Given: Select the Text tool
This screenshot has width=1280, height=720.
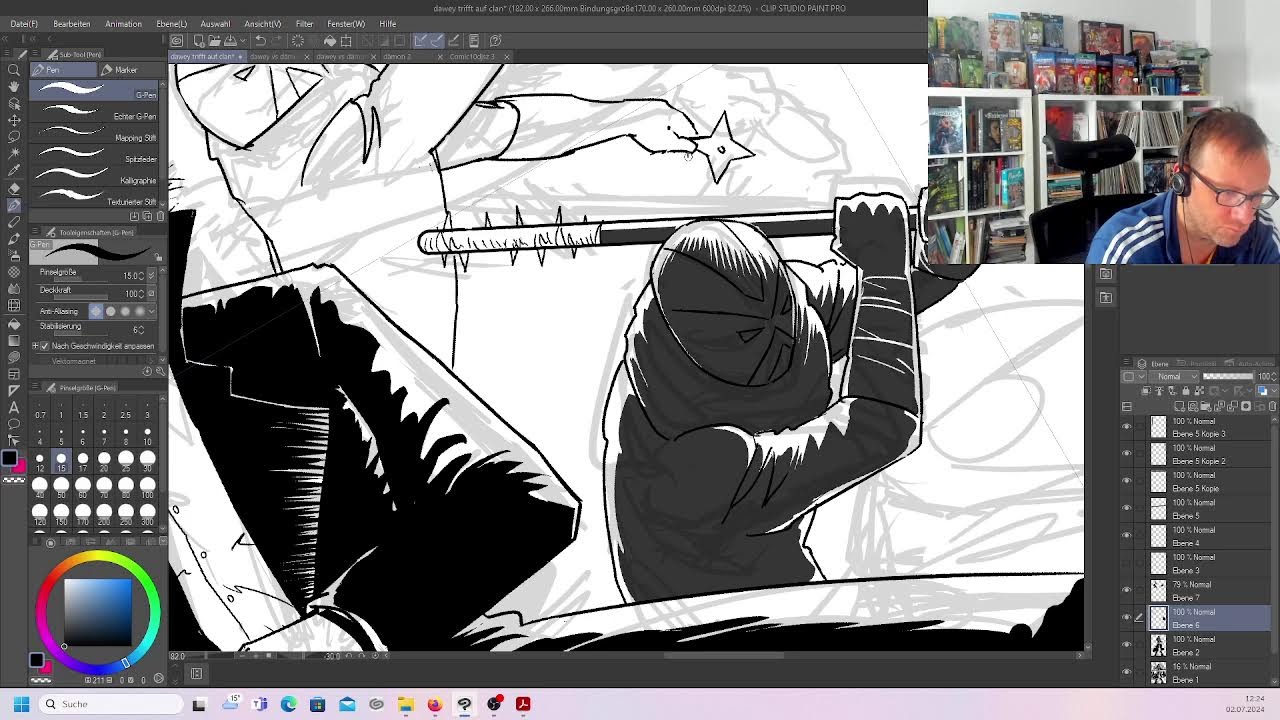Looking at the screenshot, I should (x=14, y=407).
